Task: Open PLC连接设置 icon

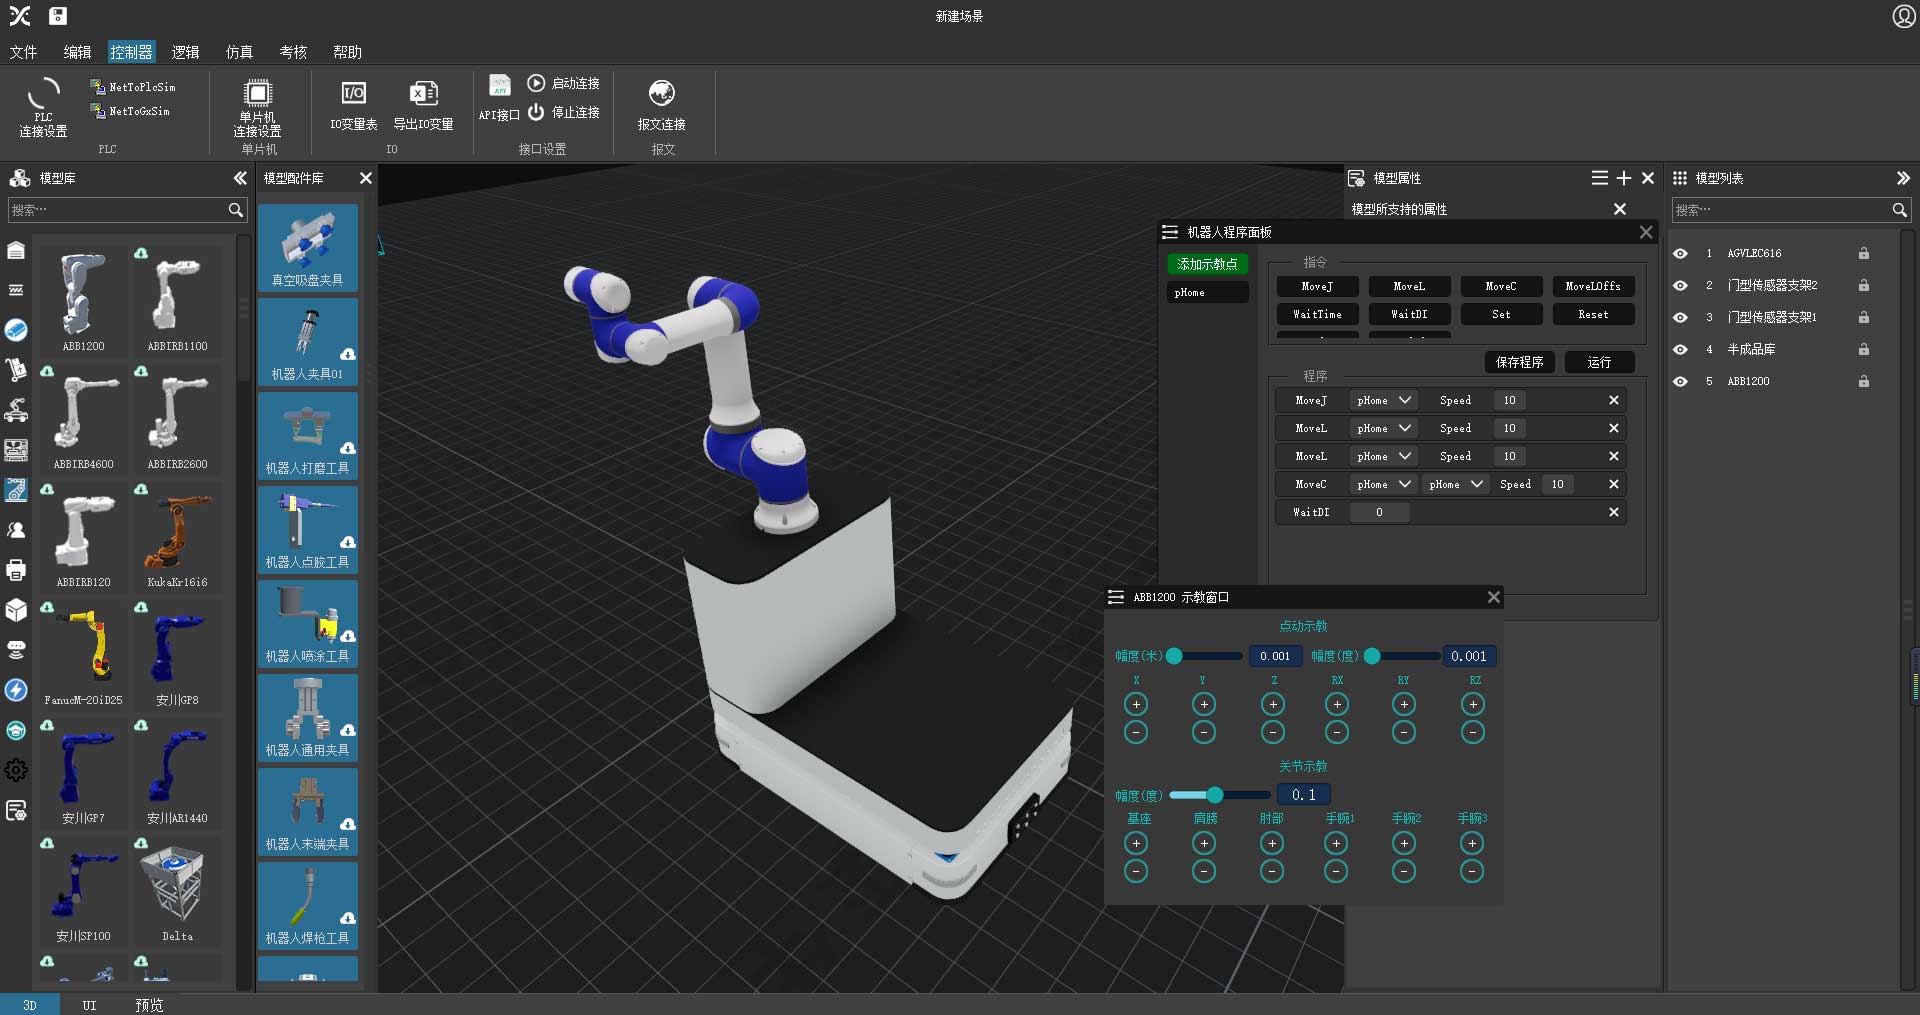Action: (43, 107)
